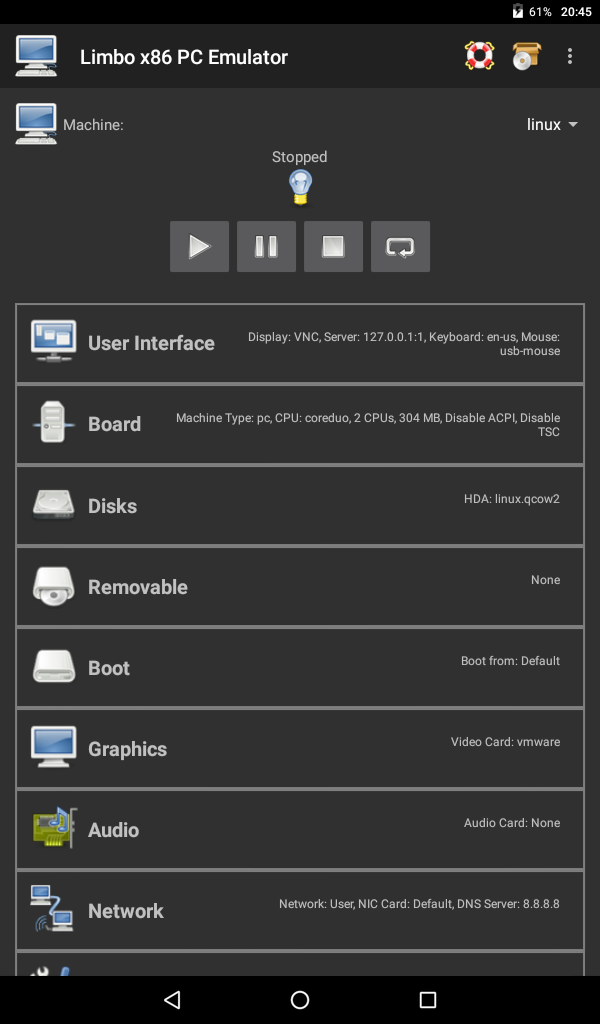Open the CD package import icon
Image resolution: width=600 pixels, height=1024 pixels.
pos(526,56)
